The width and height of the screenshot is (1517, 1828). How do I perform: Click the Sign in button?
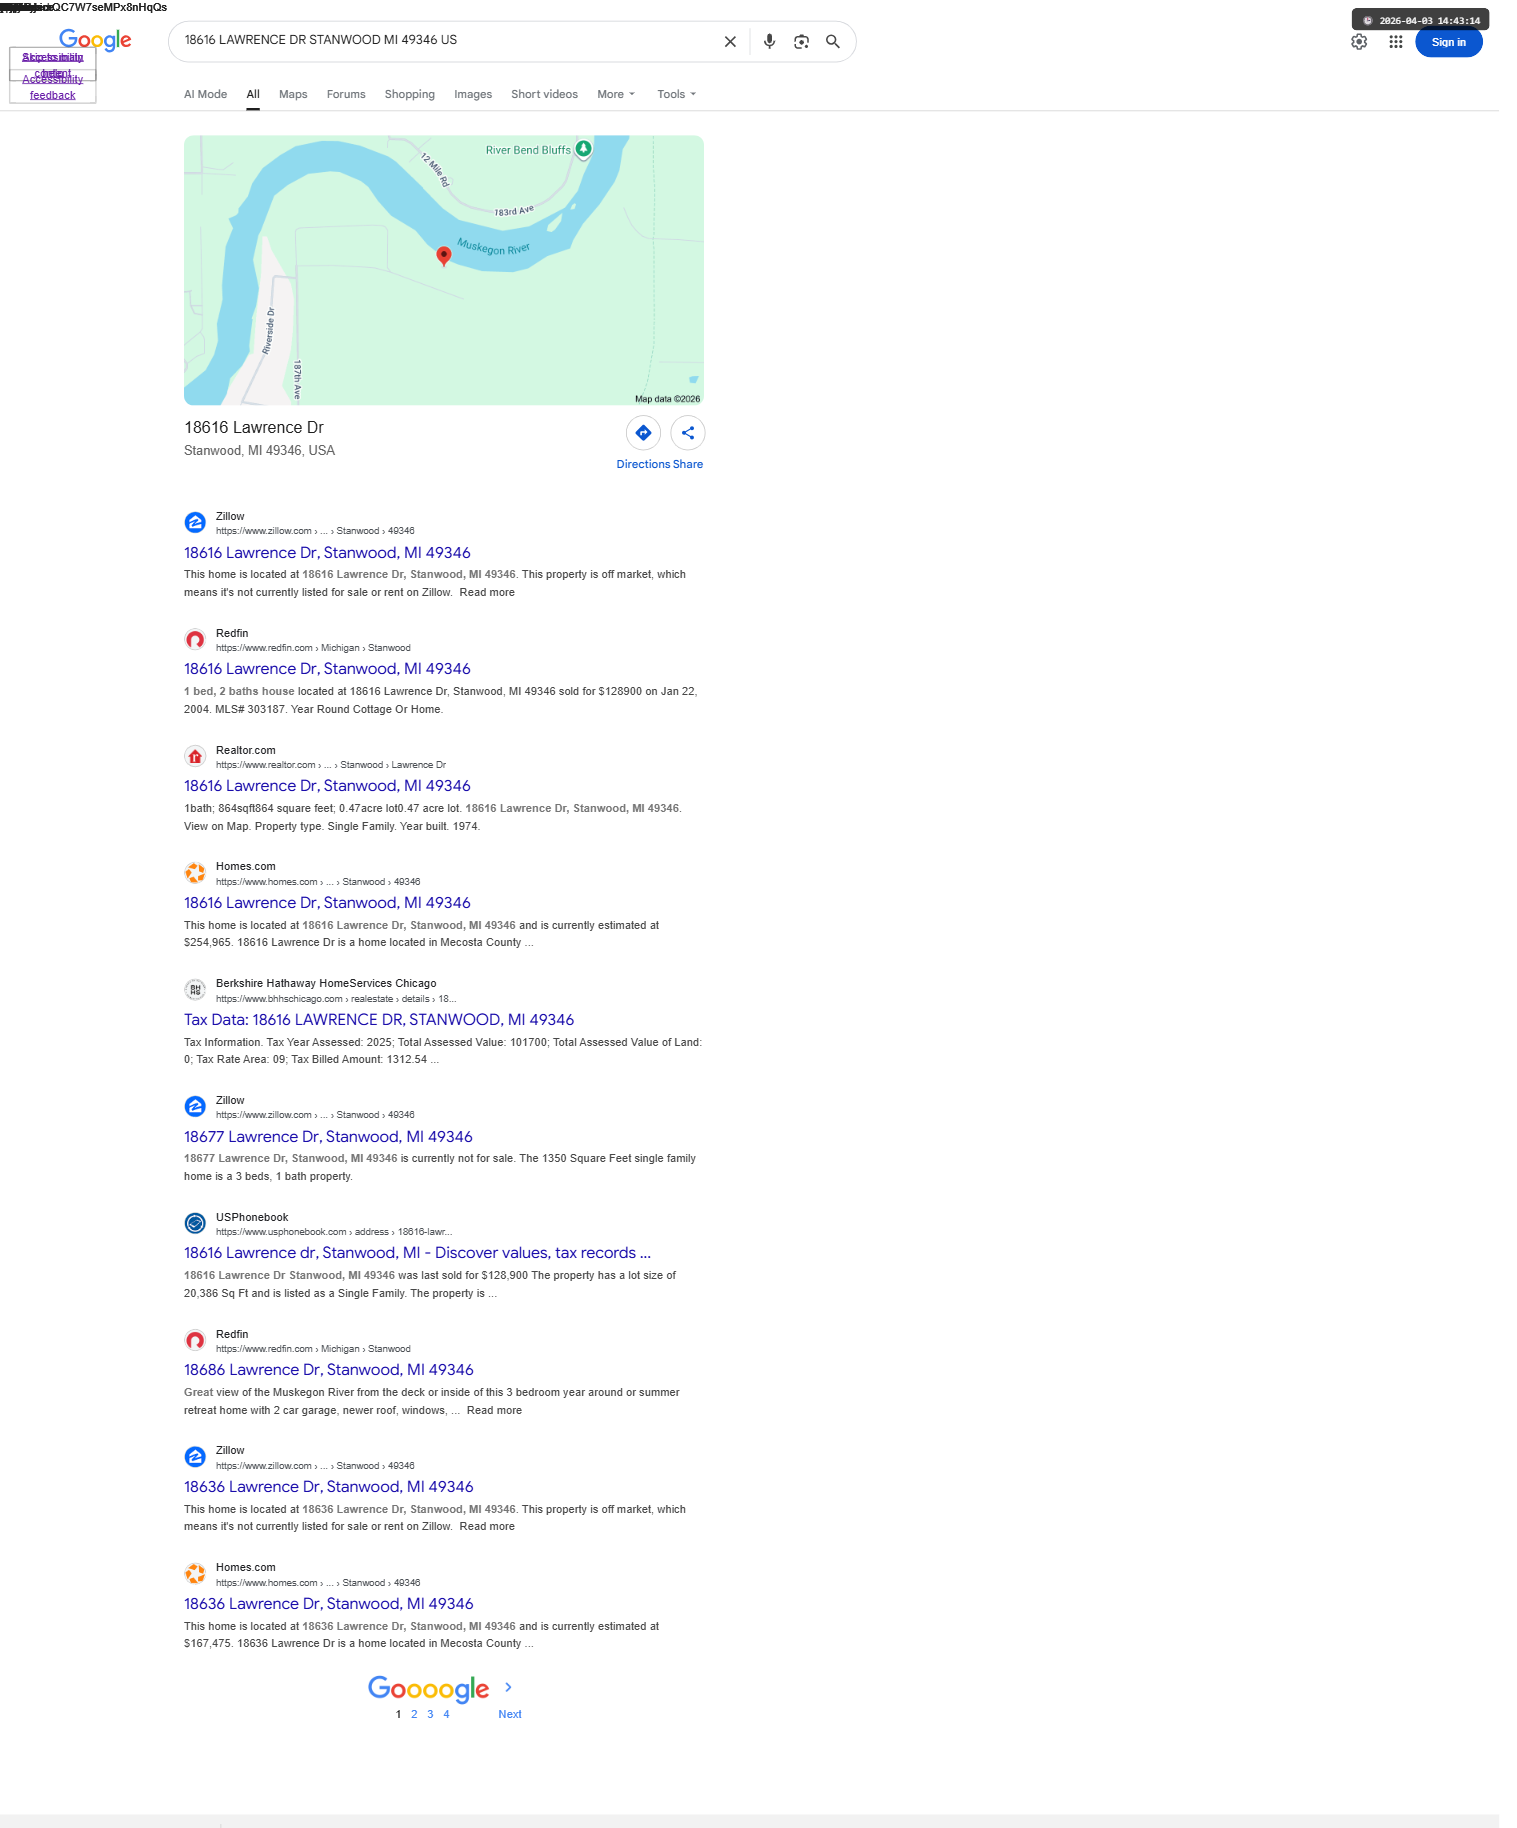(x=1448, y=42)
